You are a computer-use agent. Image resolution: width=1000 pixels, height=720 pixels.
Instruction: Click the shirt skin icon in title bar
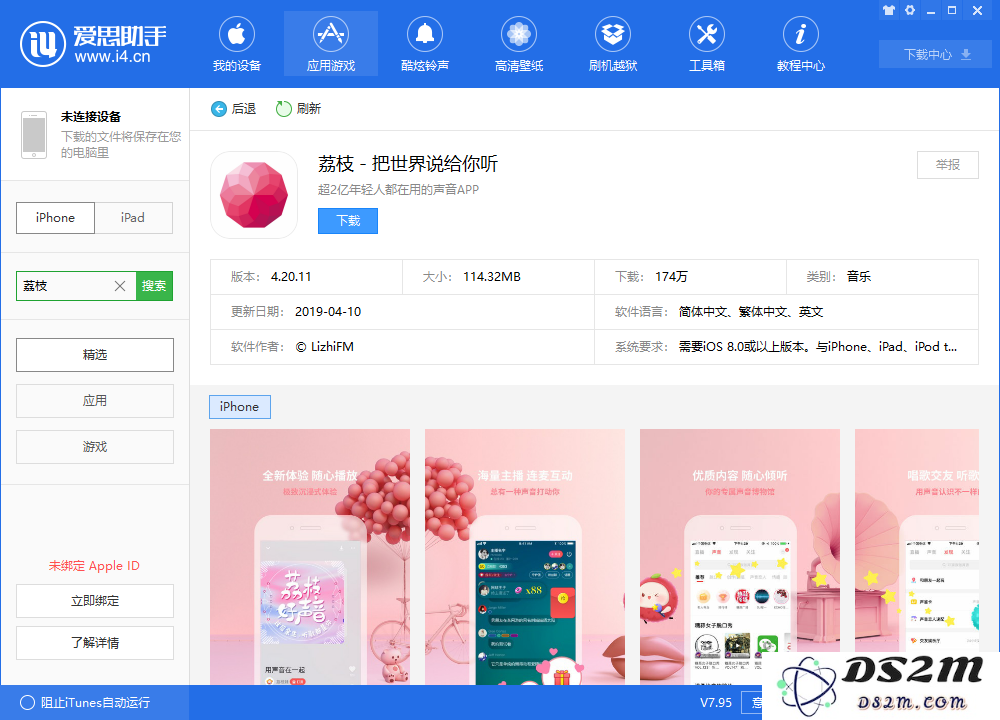[889, 10]
